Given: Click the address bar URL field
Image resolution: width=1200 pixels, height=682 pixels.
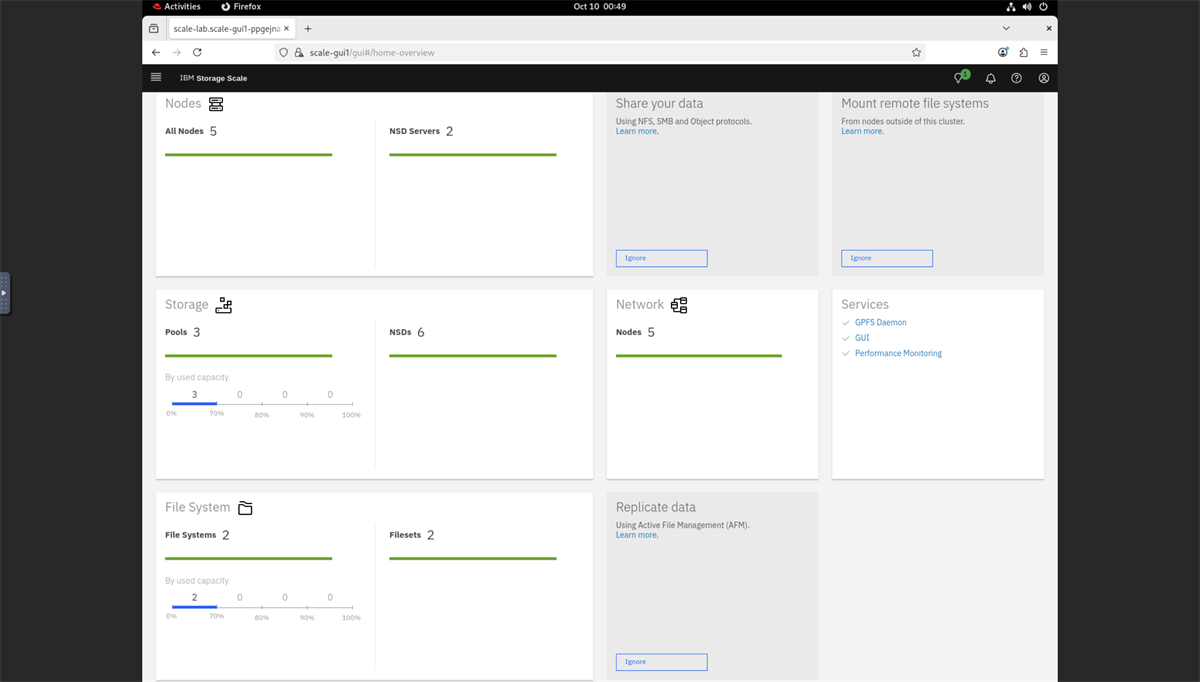Looking at the screenshot, I should (600, 52).
